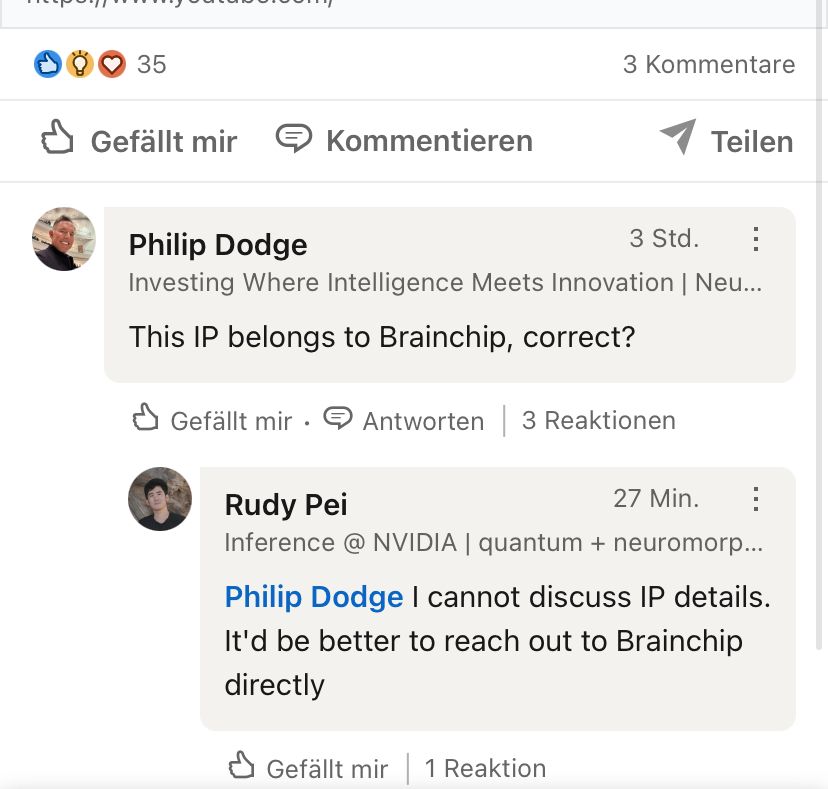Click the red heart reaction emoji
The height and width of the screenshot is (789, 828).
(x=111, y=65)
